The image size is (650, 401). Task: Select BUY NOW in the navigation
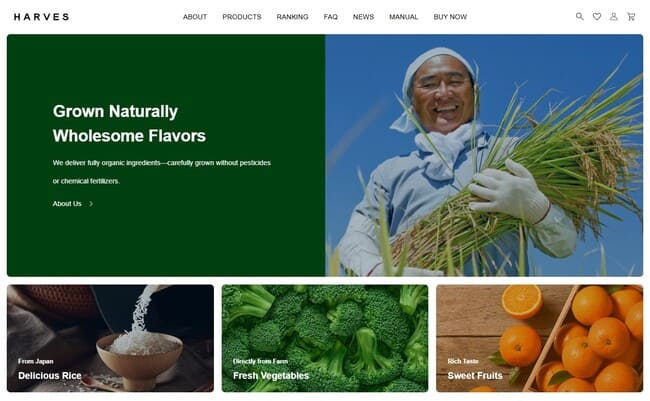tap(450, 17)
